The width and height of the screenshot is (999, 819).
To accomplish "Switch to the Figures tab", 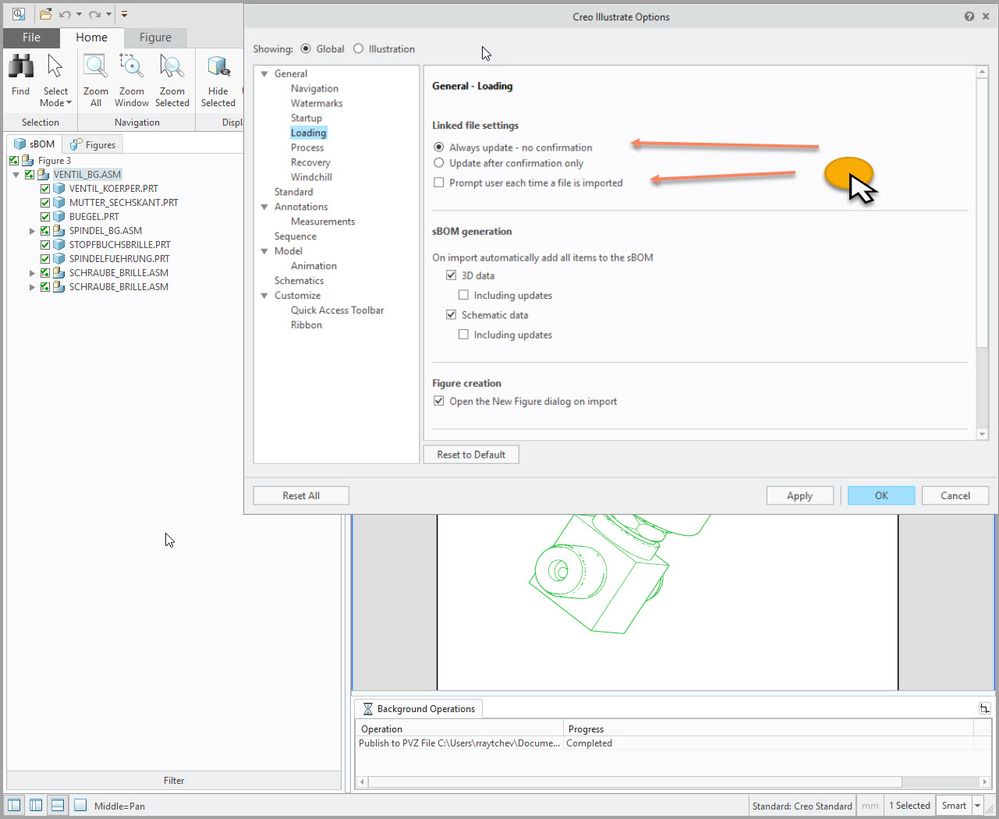I will 92,145.
